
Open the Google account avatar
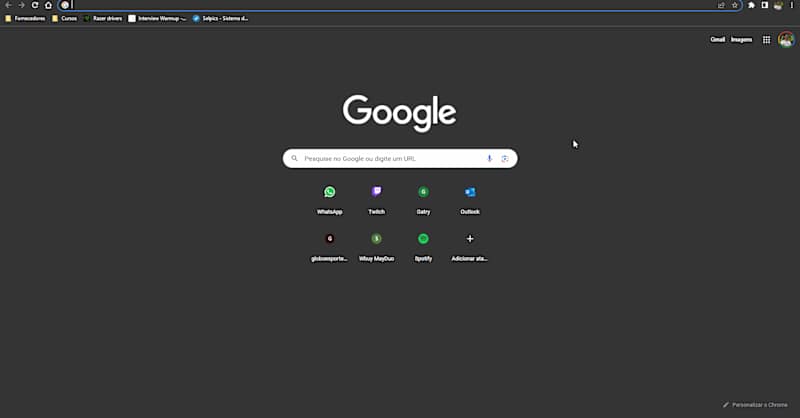[x=786, y=39]
